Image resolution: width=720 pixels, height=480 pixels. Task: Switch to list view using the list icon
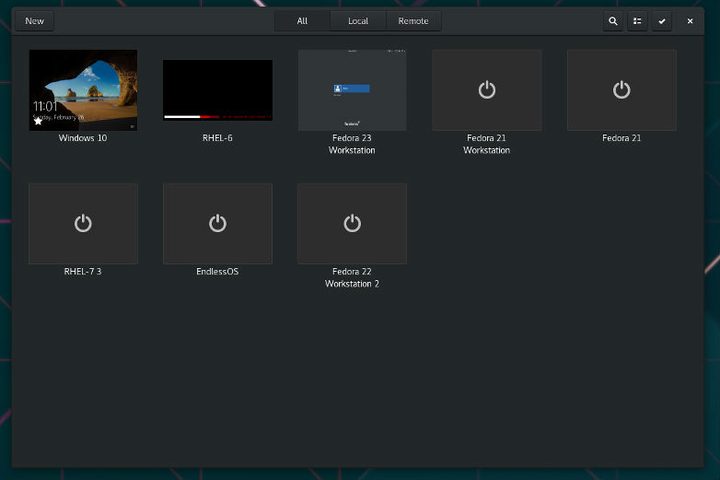pos(637,21)
